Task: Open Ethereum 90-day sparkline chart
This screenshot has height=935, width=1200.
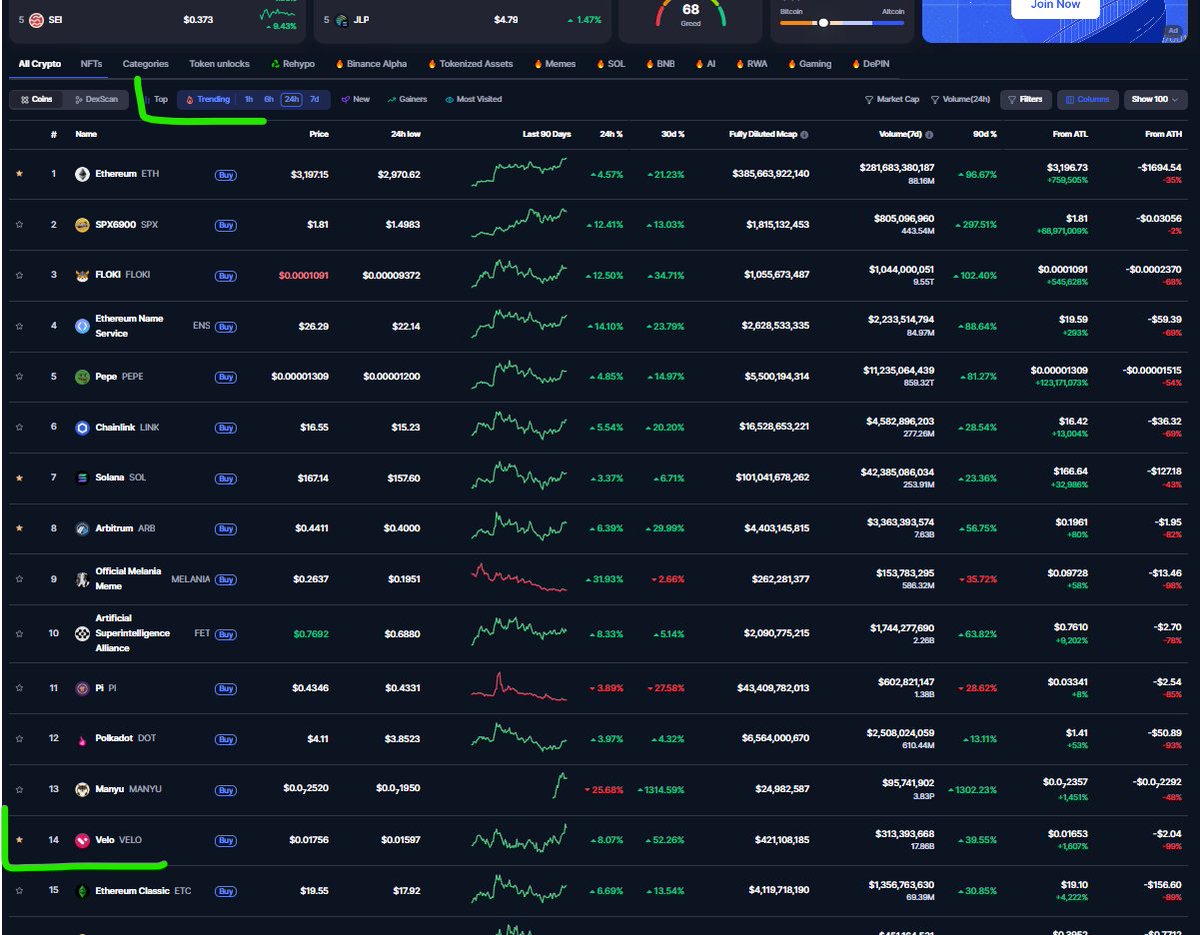Action: pyautogui.click(x=520, y=173)
